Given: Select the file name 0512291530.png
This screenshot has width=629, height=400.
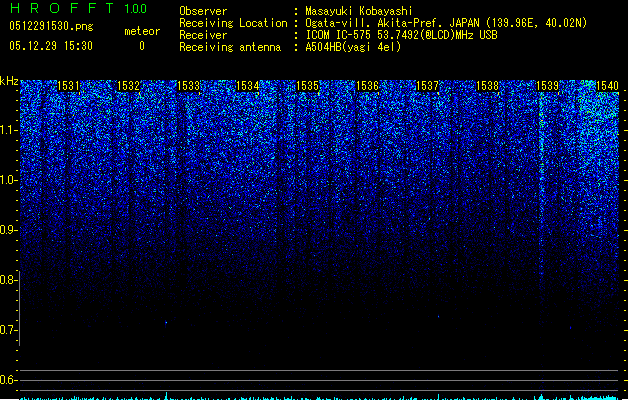Looking at the screenshot, I should coord(51,27).
